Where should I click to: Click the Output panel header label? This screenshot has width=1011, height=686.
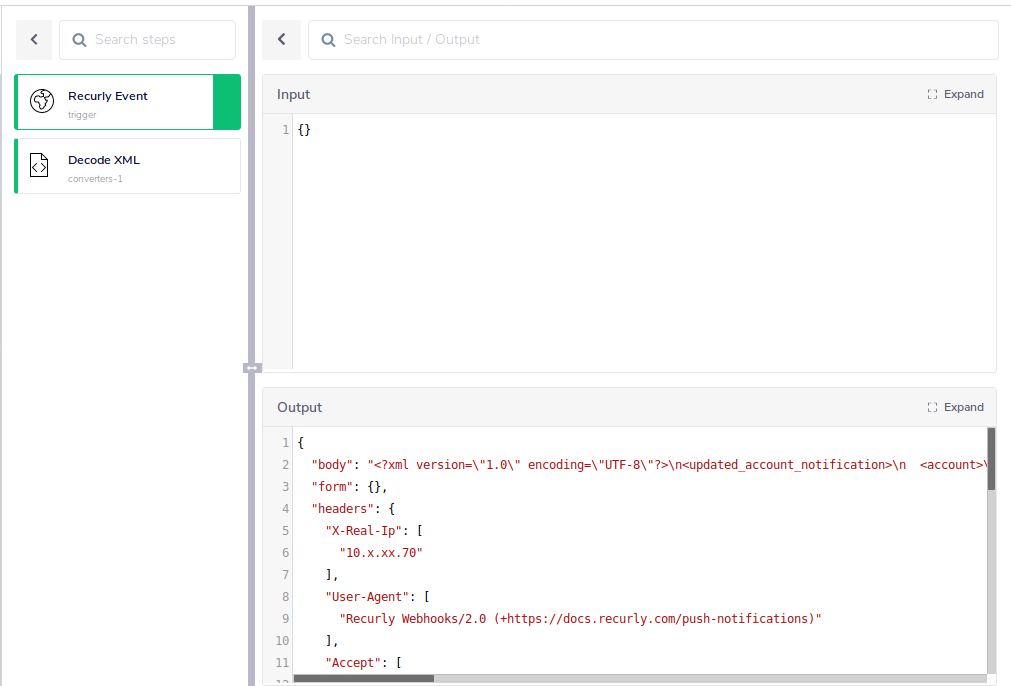(299, 406)
